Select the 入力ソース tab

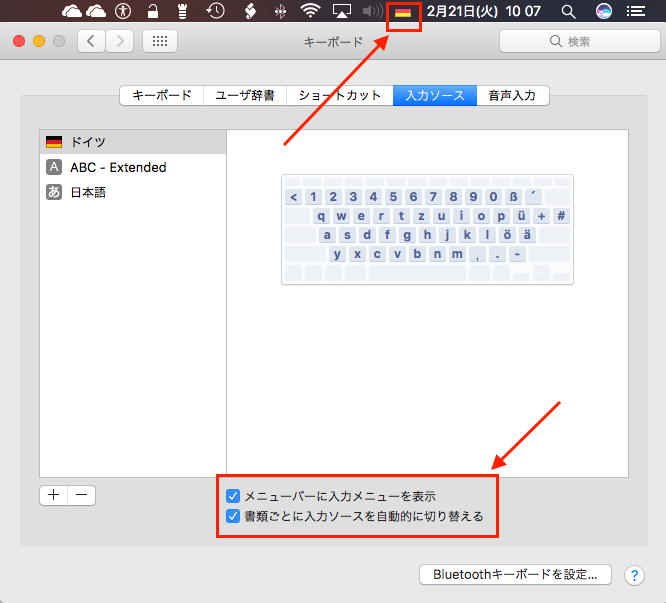435,95
